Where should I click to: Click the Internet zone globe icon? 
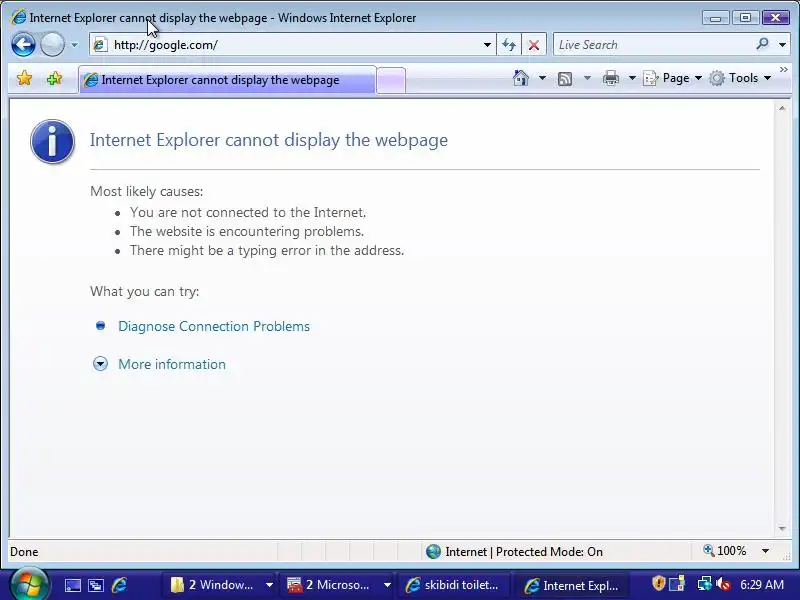click(433, 552)
